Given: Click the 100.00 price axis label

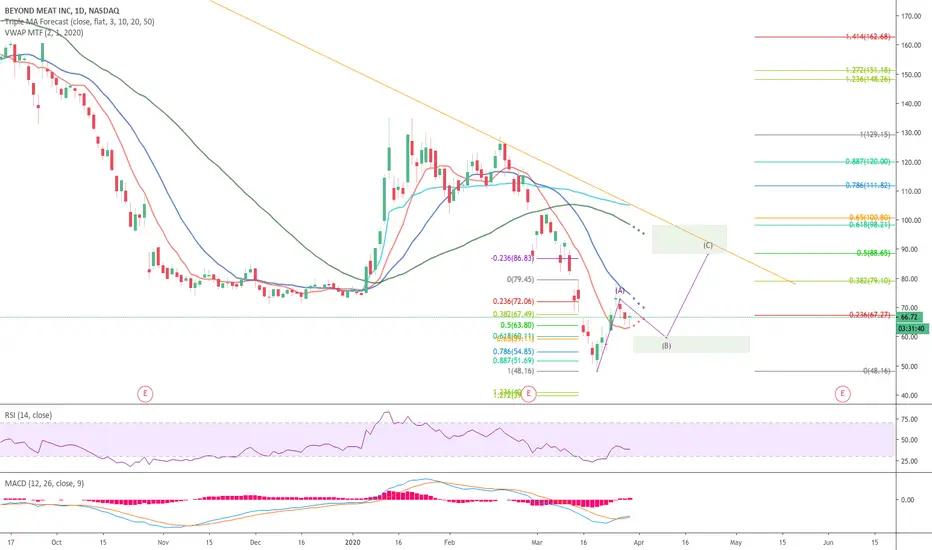Looking at the screenshot, I should pos(911,221).
